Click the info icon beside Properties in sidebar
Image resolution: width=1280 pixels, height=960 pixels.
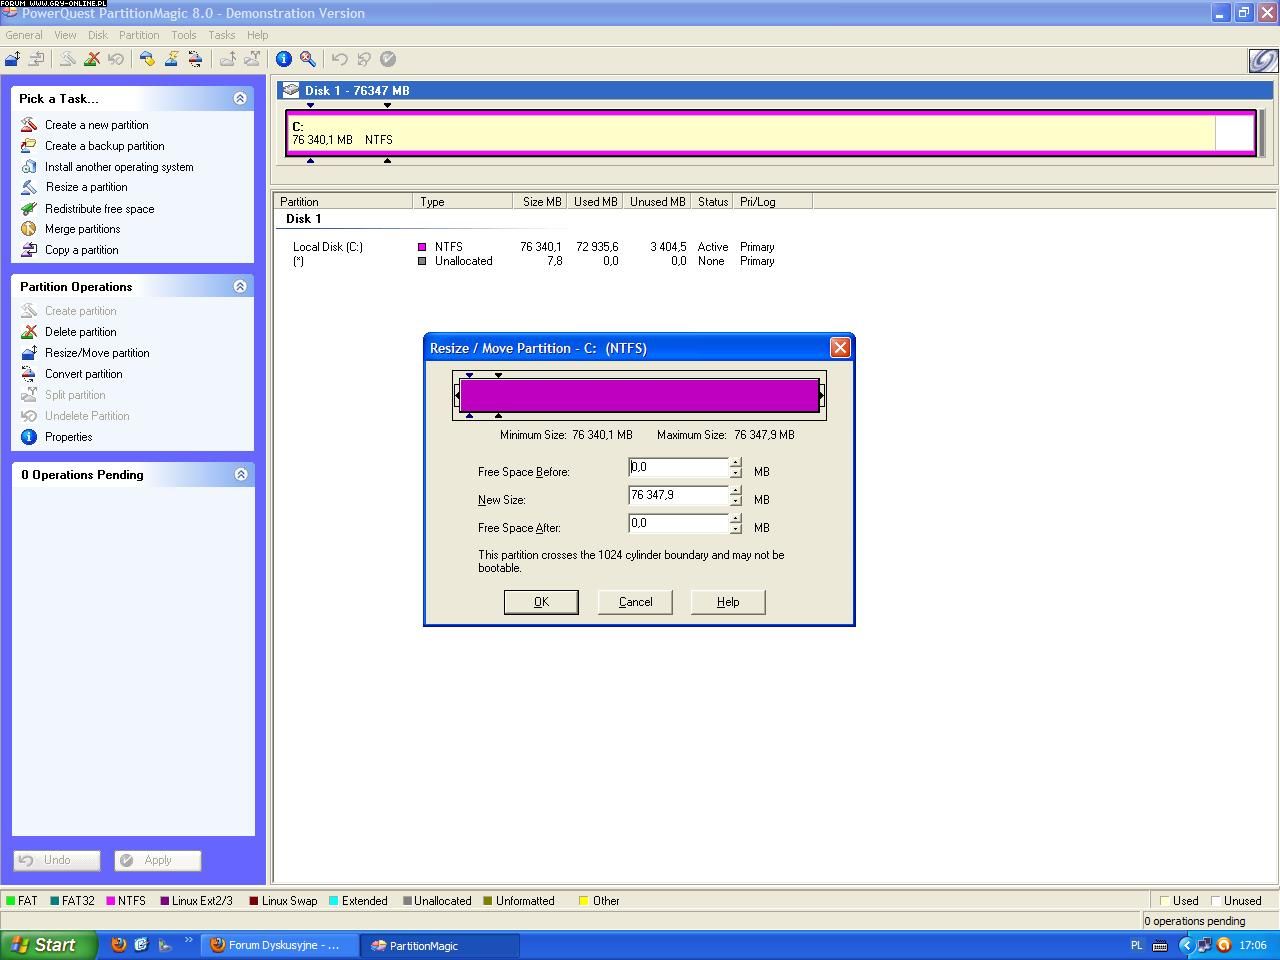click(x=29, y=437)
